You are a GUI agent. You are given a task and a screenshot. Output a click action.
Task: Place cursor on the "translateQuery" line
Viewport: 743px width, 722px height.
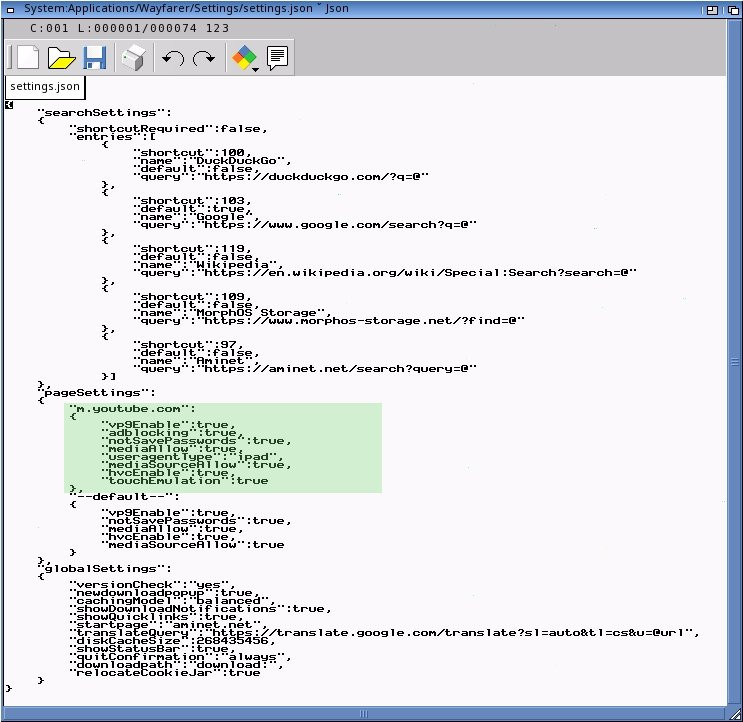tap(380, 632)
